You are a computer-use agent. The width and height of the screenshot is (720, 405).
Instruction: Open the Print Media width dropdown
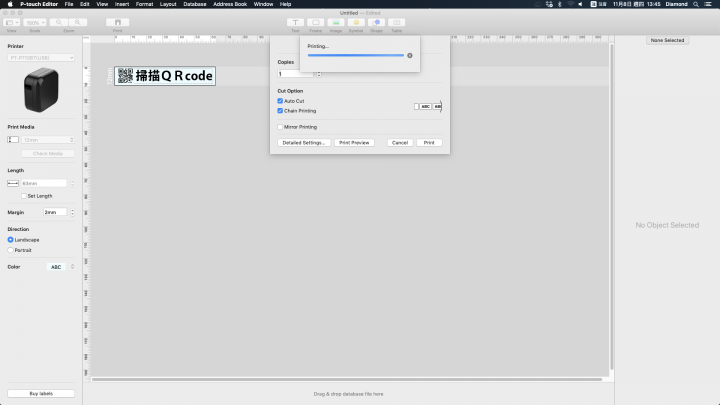[48, 140]
